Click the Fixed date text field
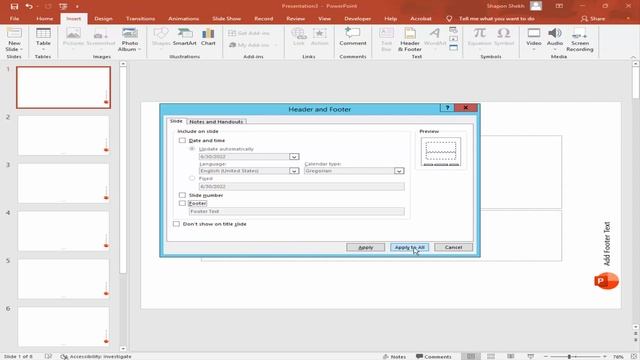The image size is (640, 360). click(302, 187)
